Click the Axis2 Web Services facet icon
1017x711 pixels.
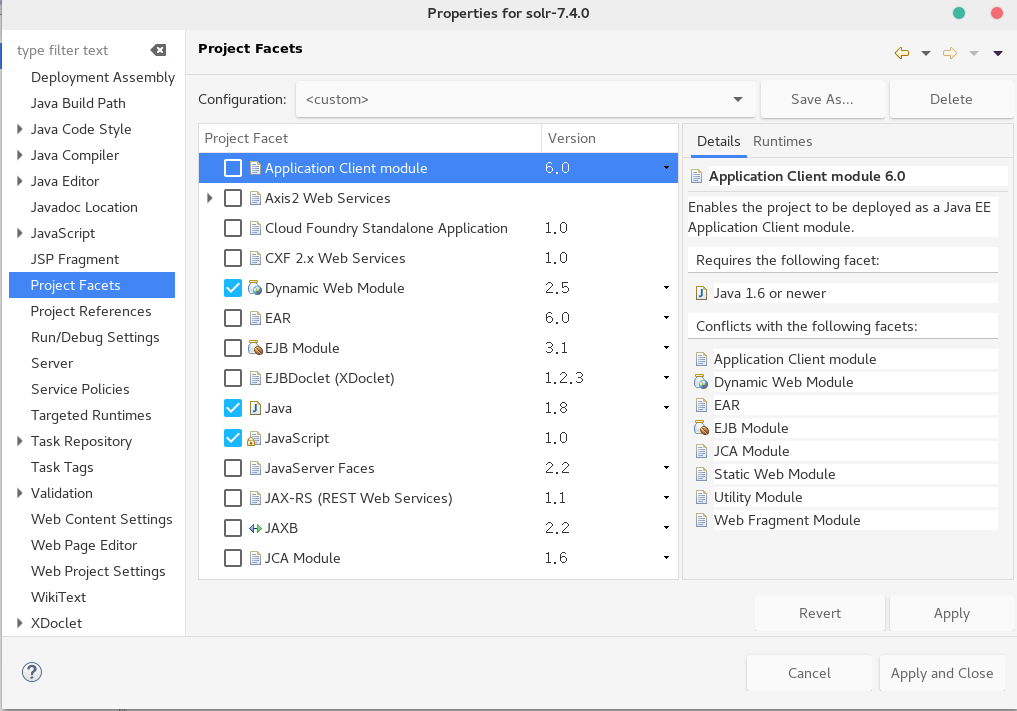pos(256,198)
